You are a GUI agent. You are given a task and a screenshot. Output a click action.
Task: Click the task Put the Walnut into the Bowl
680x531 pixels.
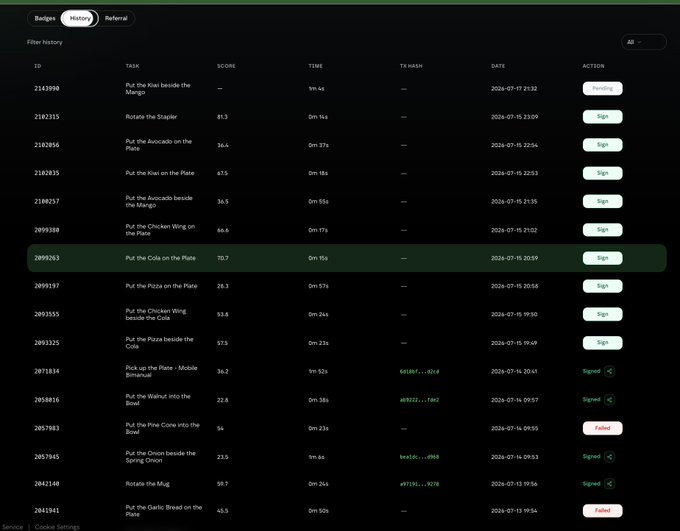click(x=158, y=400)
